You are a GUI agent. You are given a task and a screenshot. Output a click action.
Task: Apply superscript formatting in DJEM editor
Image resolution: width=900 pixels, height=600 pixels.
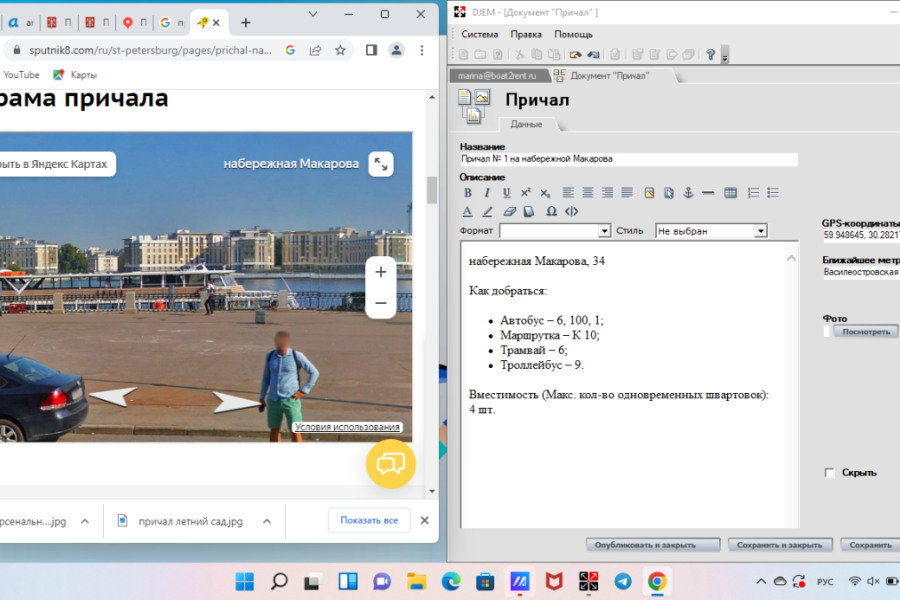pyautogui.click(x=526, y=193)
